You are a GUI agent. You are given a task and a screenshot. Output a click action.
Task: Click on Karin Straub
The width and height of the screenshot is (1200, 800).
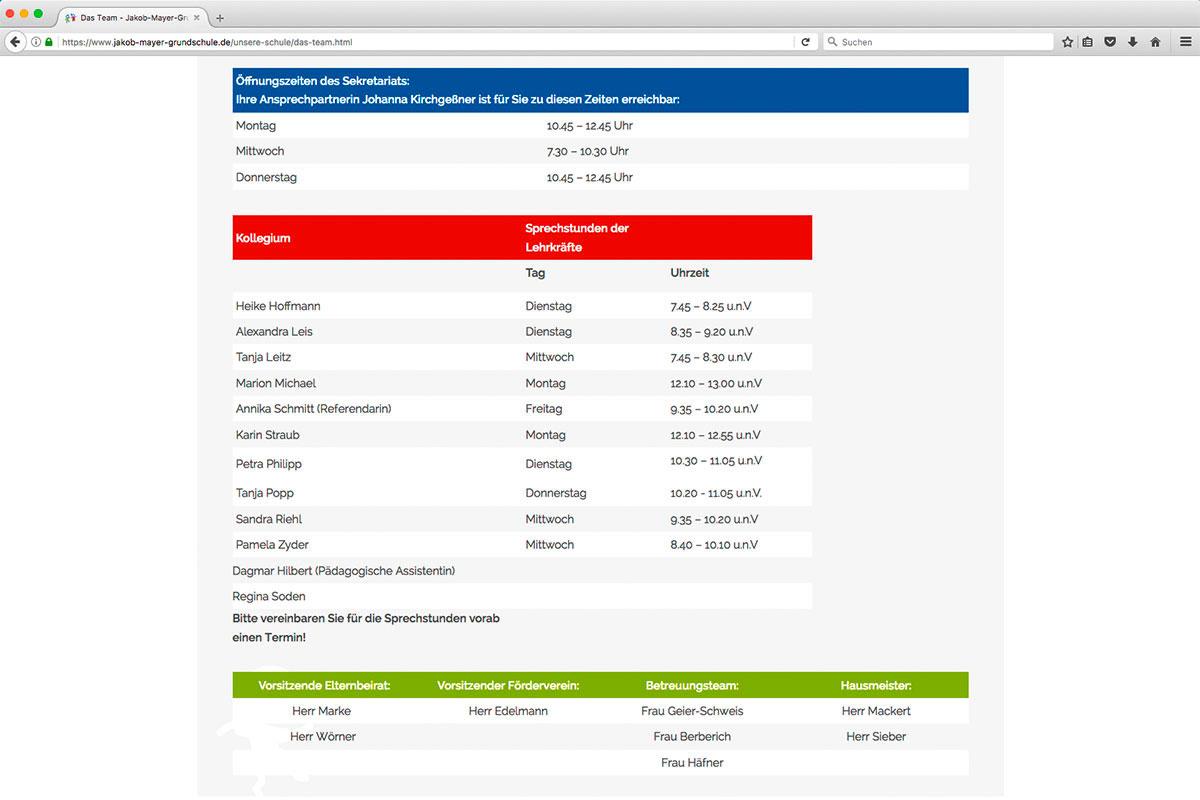pyautogui.click(x=268, y=435)
